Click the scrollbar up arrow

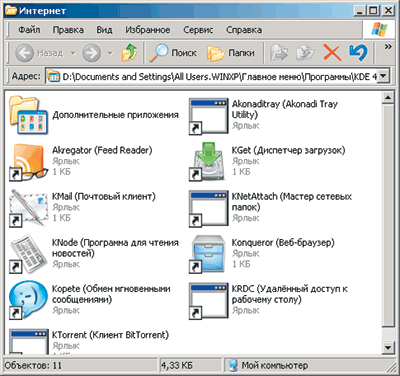pos(388,97)
